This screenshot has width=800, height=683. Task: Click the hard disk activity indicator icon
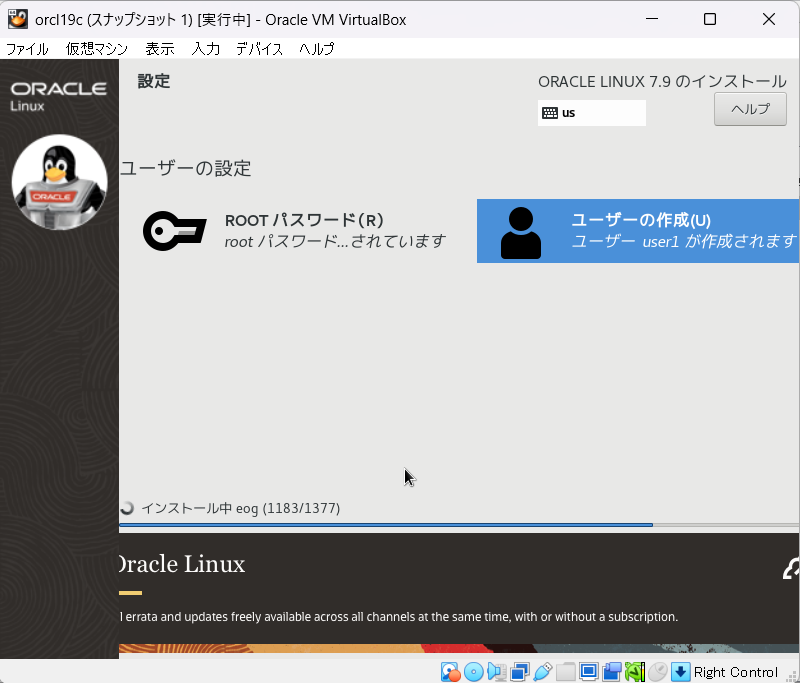[451, 672]
